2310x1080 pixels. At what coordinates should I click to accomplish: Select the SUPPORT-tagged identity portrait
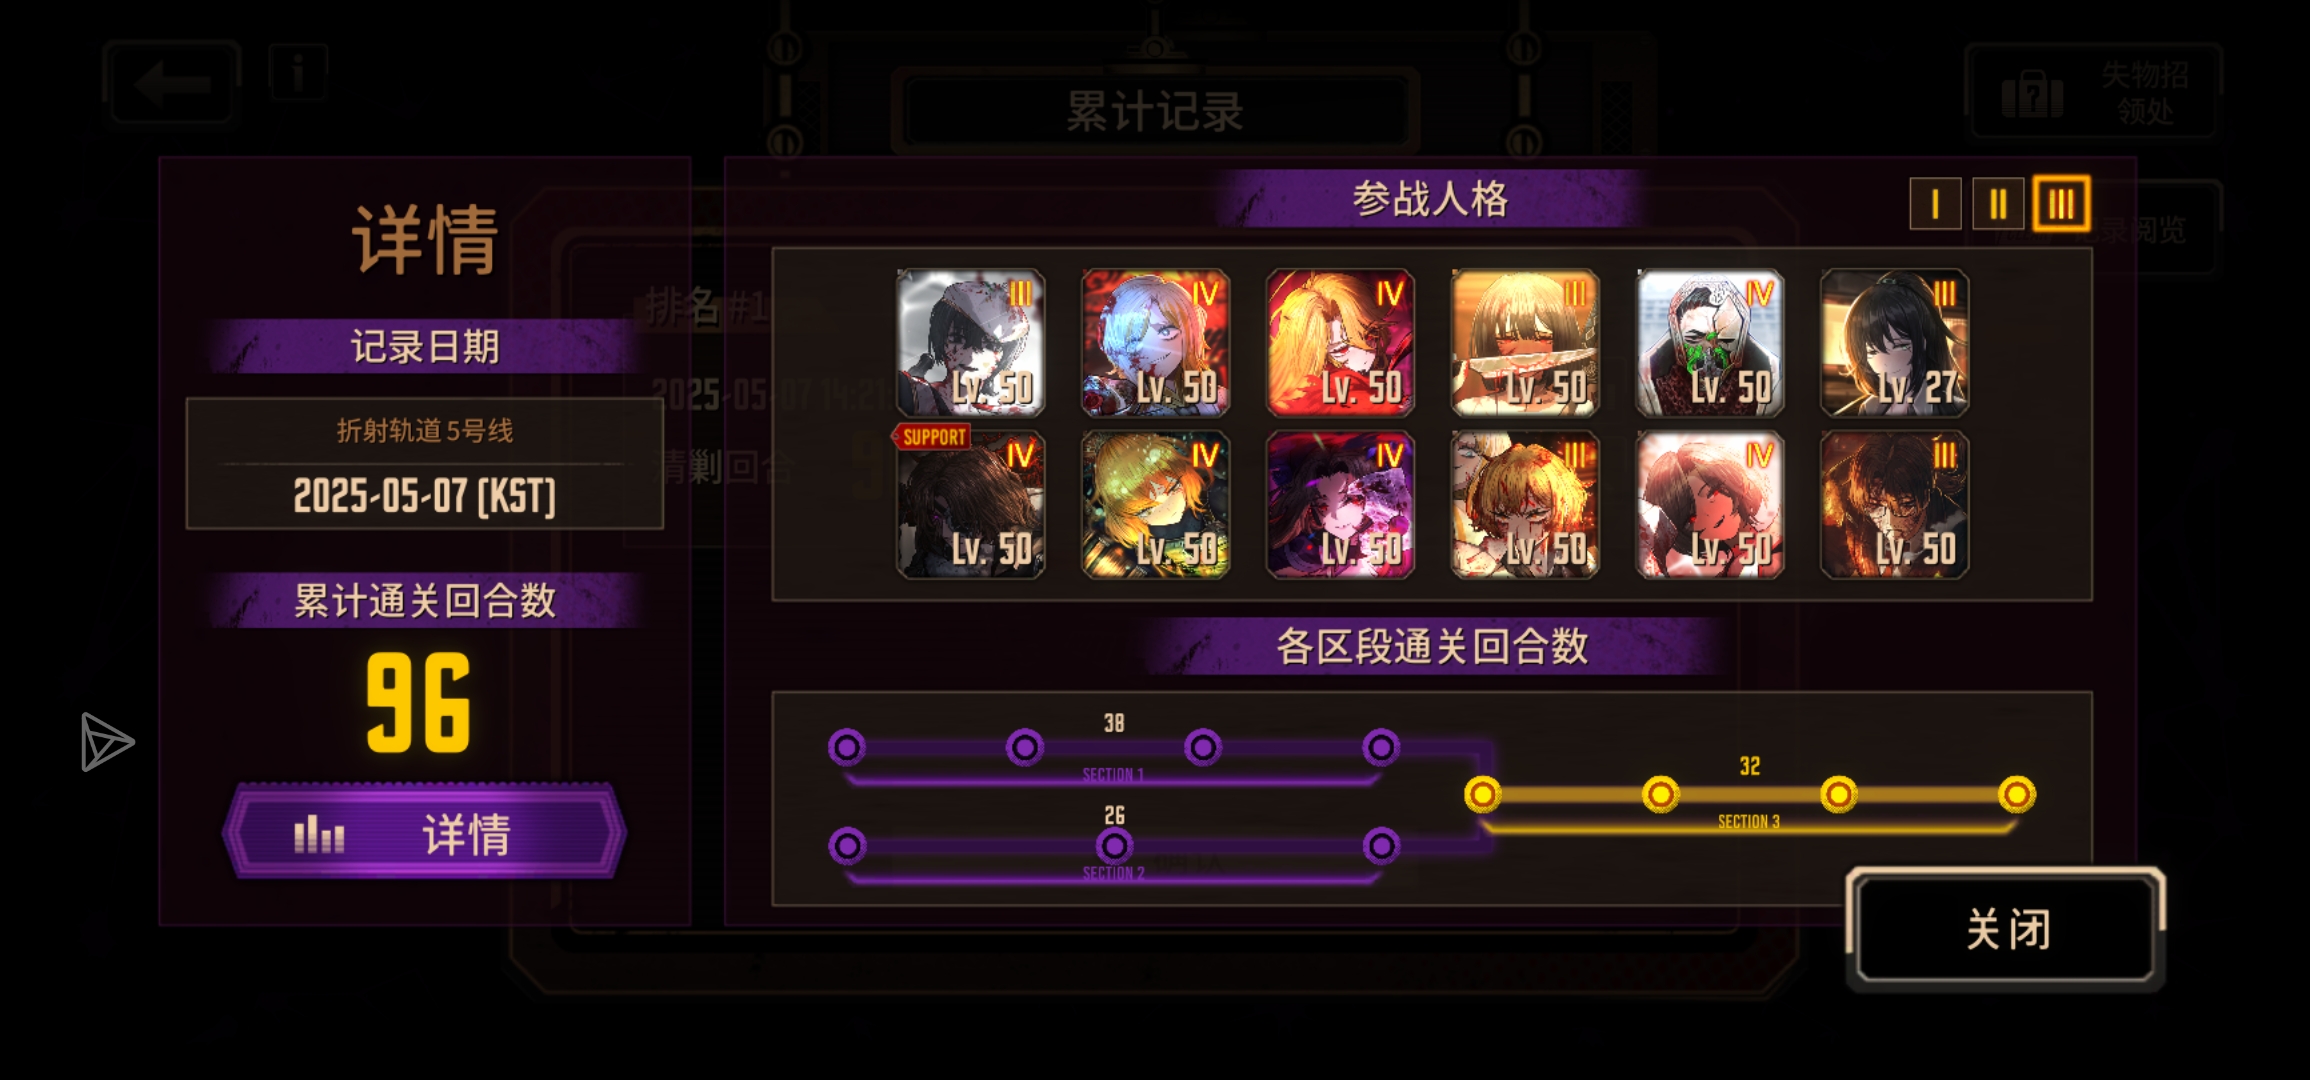click(970, 505)
